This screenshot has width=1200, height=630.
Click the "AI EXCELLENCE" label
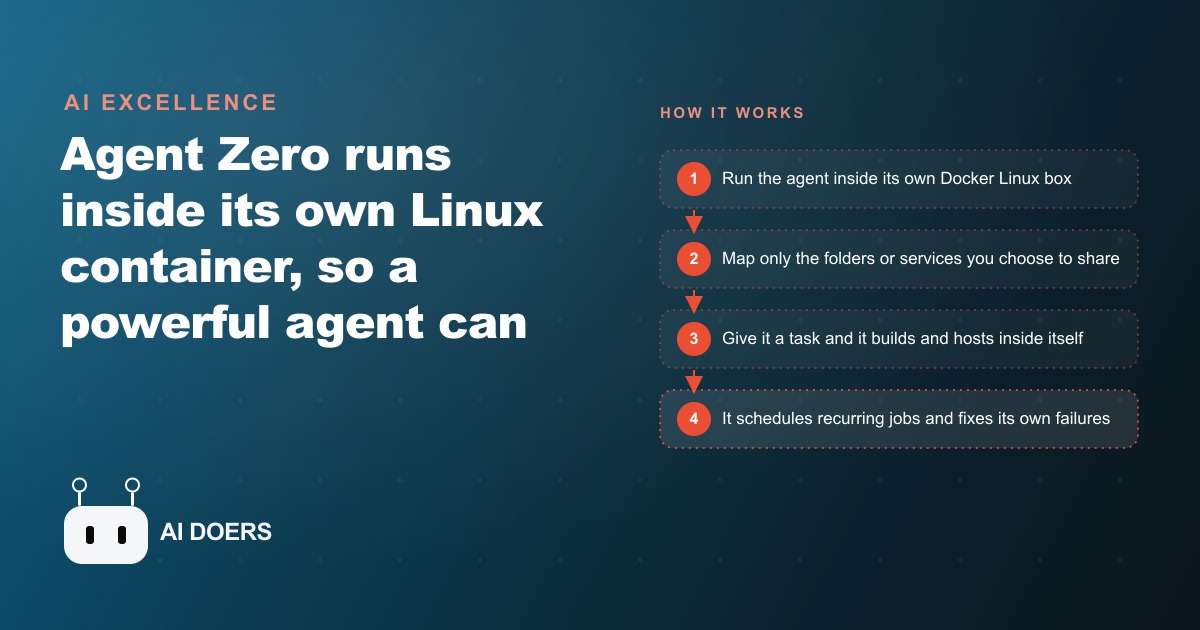click(170, 102)
